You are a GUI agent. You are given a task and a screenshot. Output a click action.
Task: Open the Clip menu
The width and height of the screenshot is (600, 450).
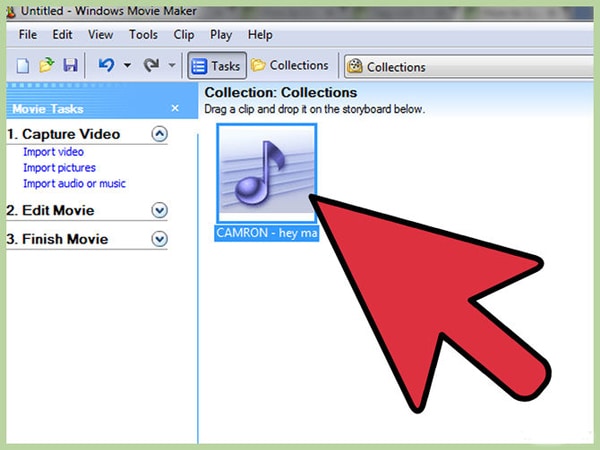[184, 35]
